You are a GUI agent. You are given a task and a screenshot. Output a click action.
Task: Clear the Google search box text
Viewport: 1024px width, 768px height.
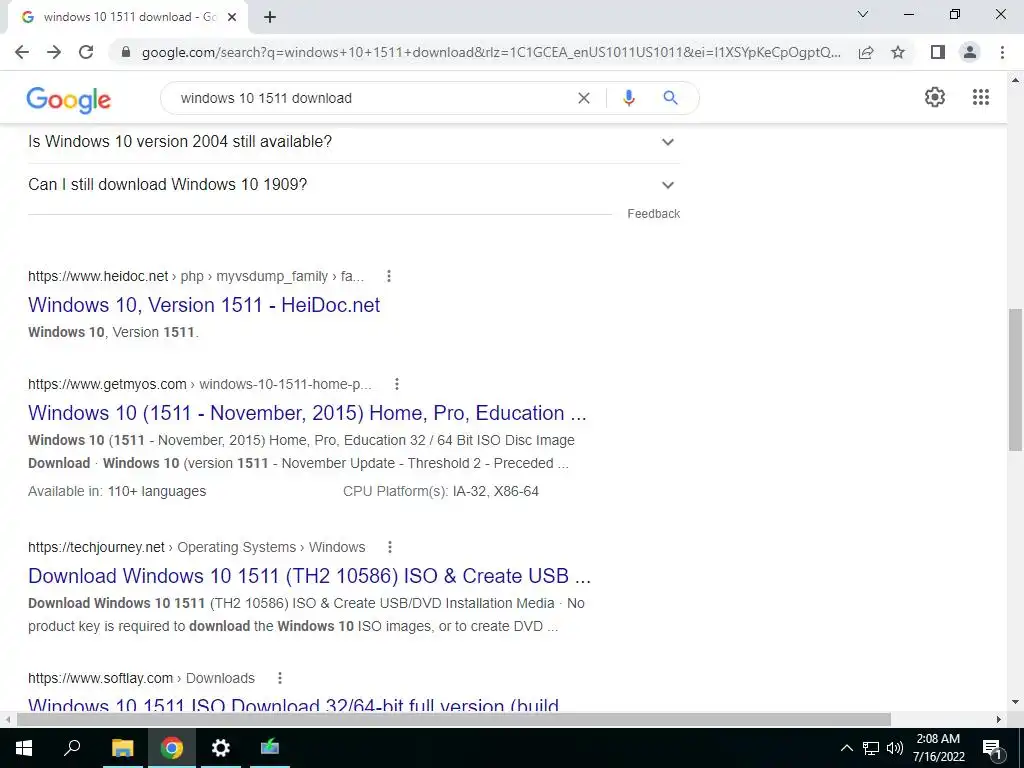tap(584, 98)
